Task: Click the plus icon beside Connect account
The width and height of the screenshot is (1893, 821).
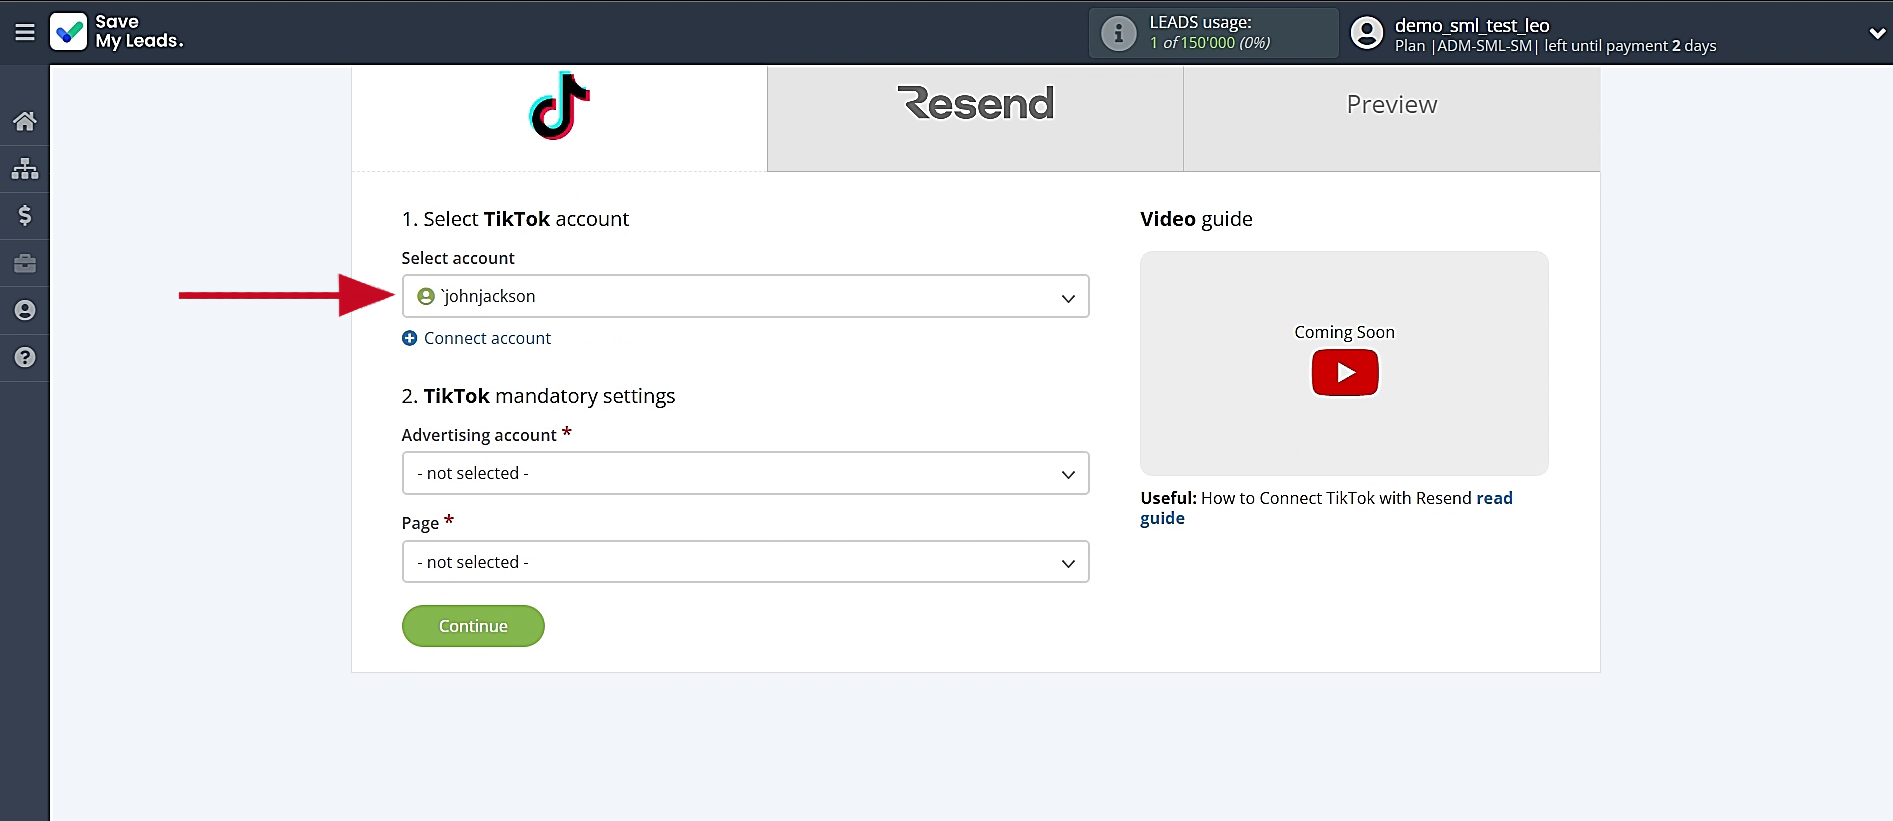Action: tap(409, 338)
